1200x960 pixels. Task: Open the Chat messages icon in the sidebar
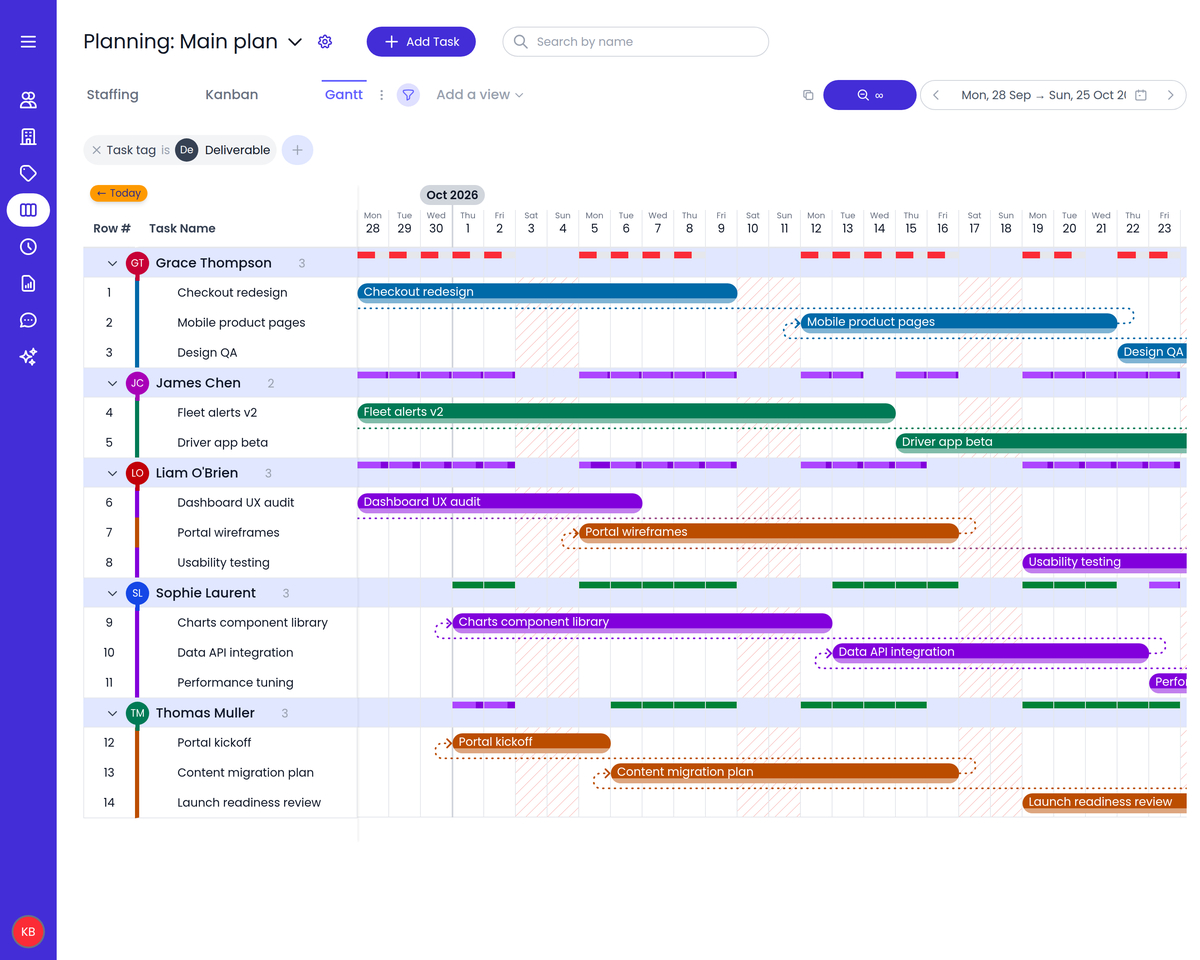coord(28,320)
